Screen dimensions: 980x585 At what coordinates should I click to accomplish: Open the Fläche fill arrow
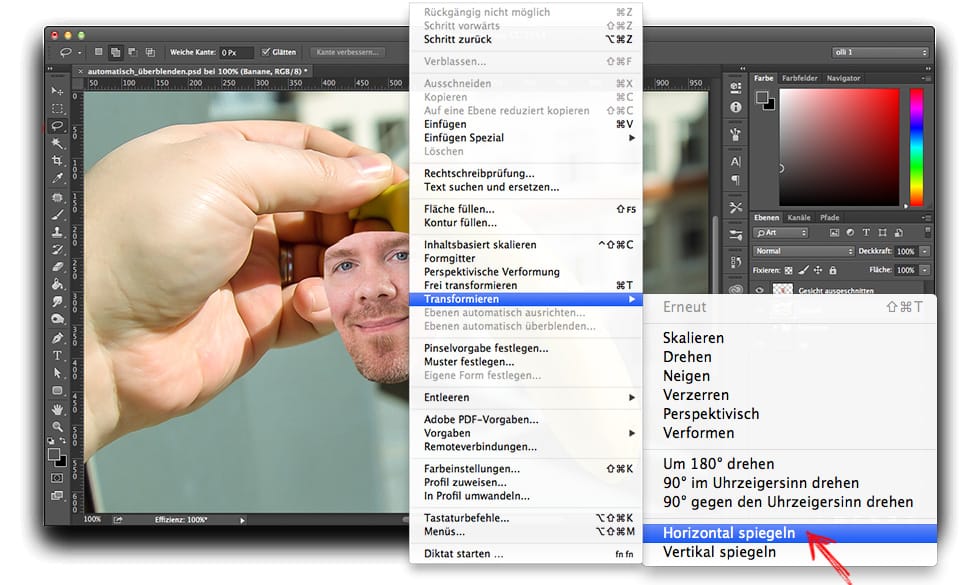(924, 270)
